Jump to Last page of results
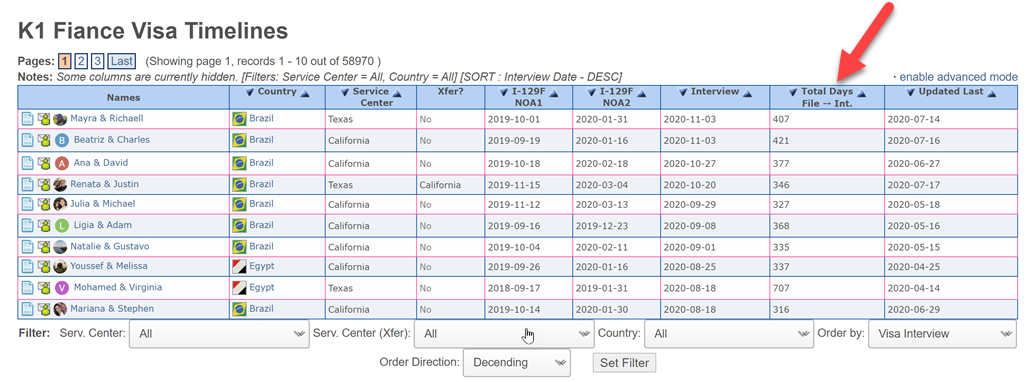 122,61
